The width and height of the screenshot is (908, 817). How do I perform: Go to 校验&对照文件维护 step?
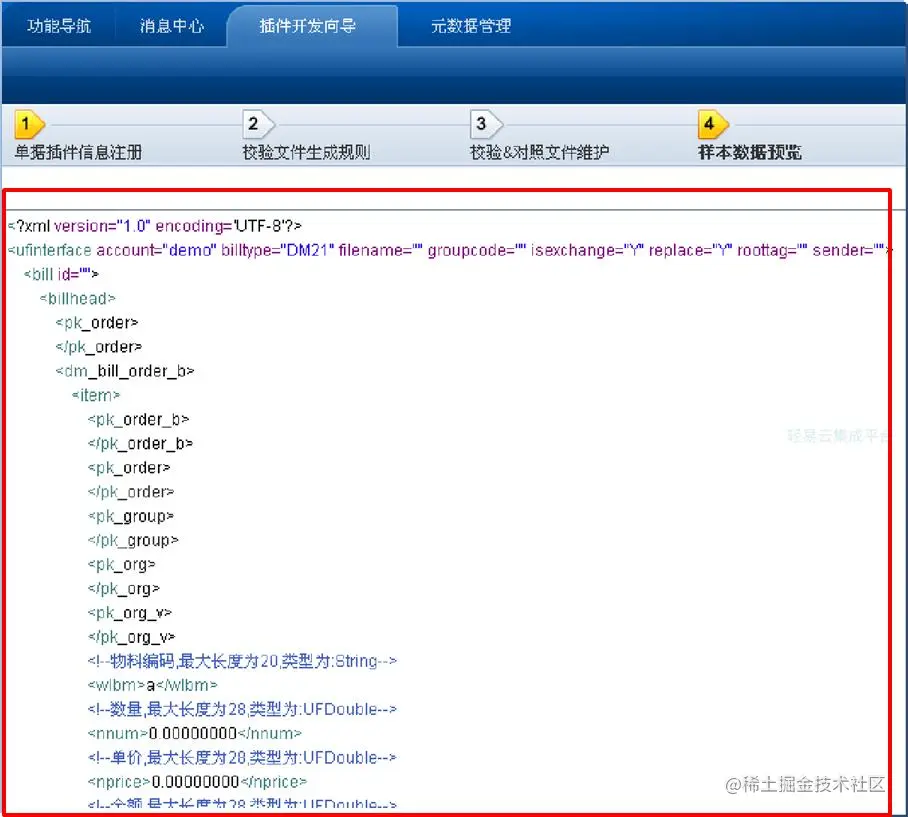tap(539, 152)
